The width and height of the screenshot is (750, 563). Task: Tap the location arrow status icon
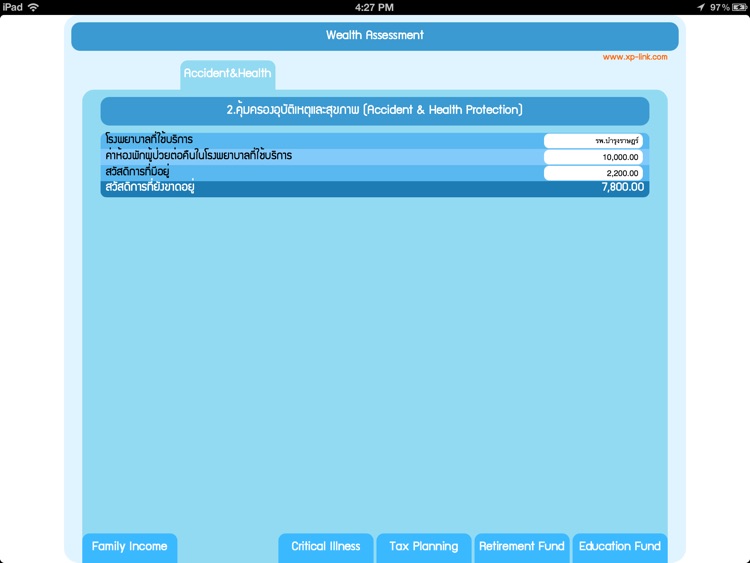701,7
